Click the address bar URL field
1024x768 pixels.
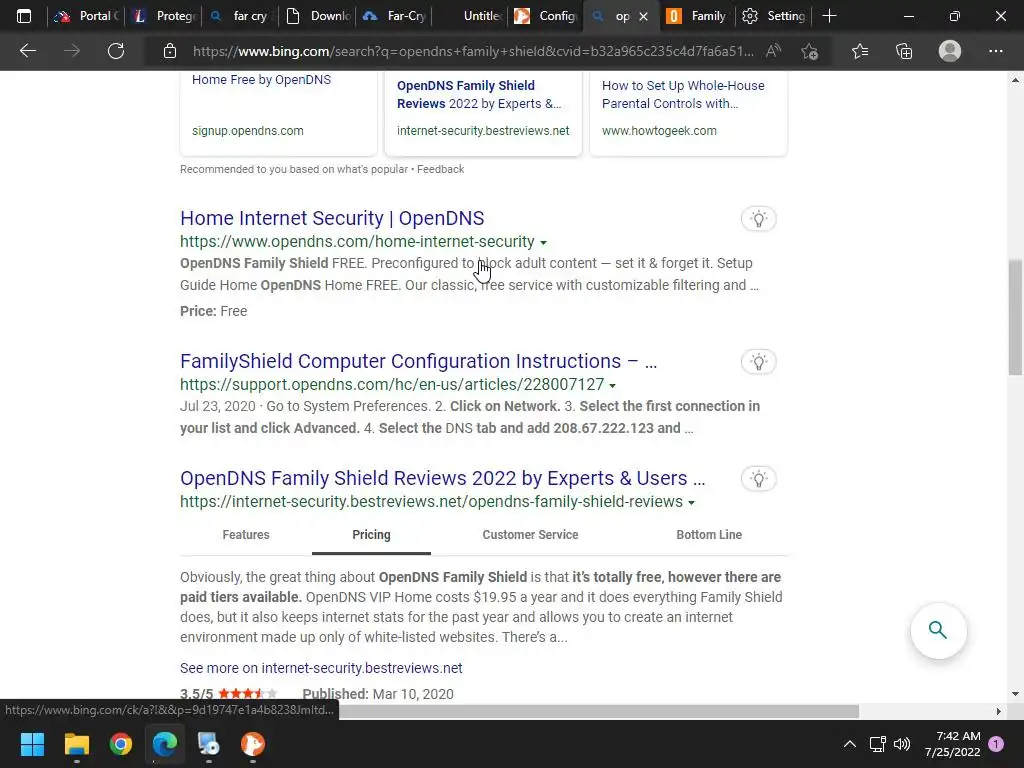click(x=473, y=51)
